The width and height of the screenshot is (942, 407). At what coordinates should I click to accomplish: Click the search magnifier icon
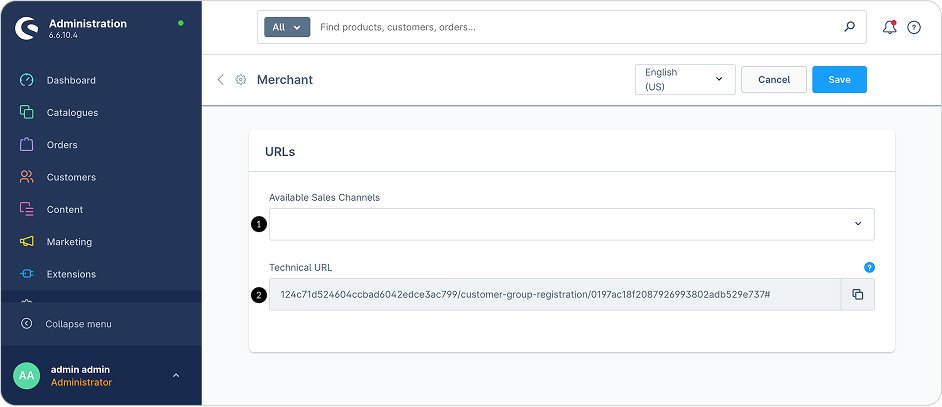click(850, 27)
